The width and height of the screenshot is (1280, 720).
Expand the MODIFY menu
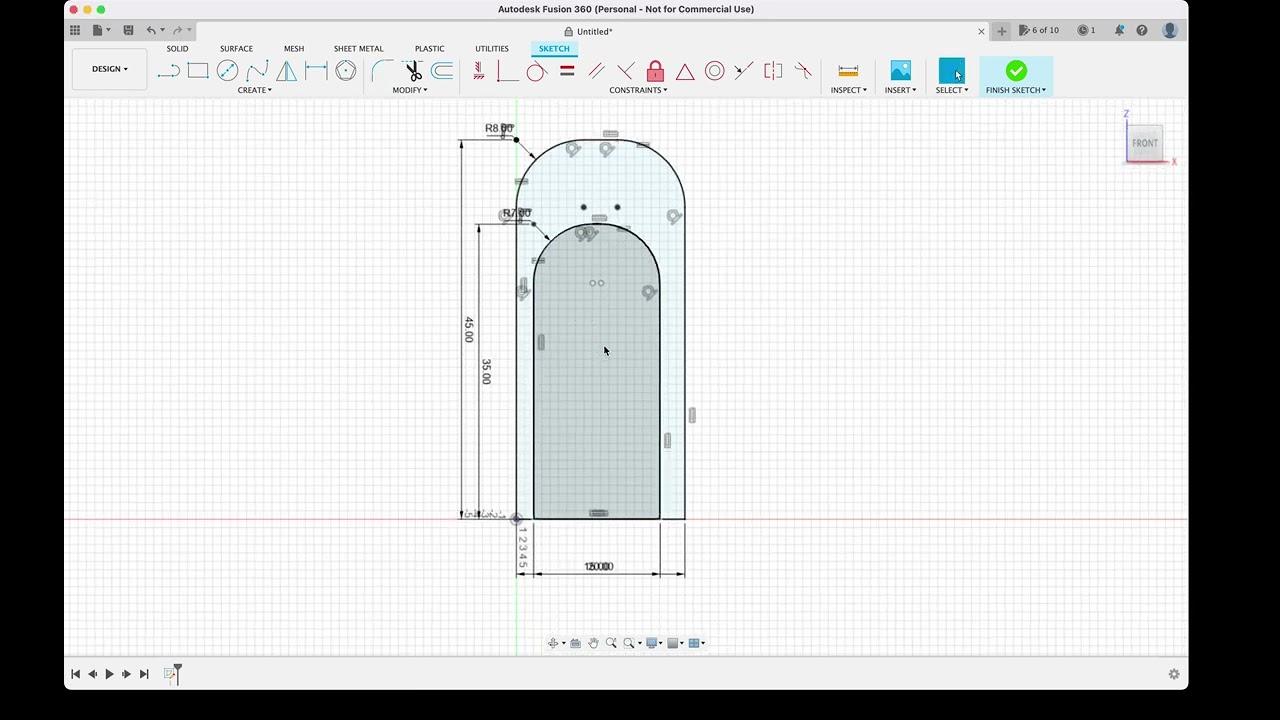coord(409,90)
